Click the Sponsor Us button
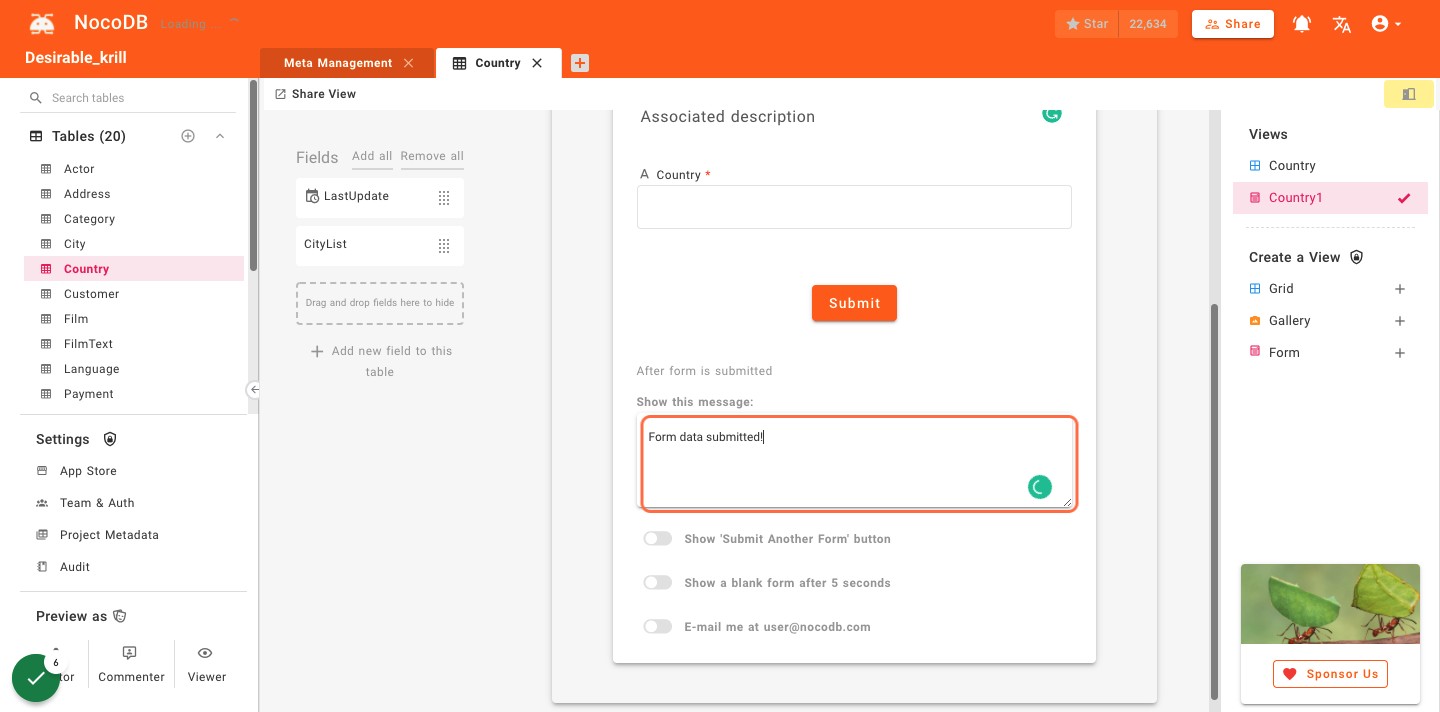This screenshot has width=1440, height=712. [x=1330, y=674]
